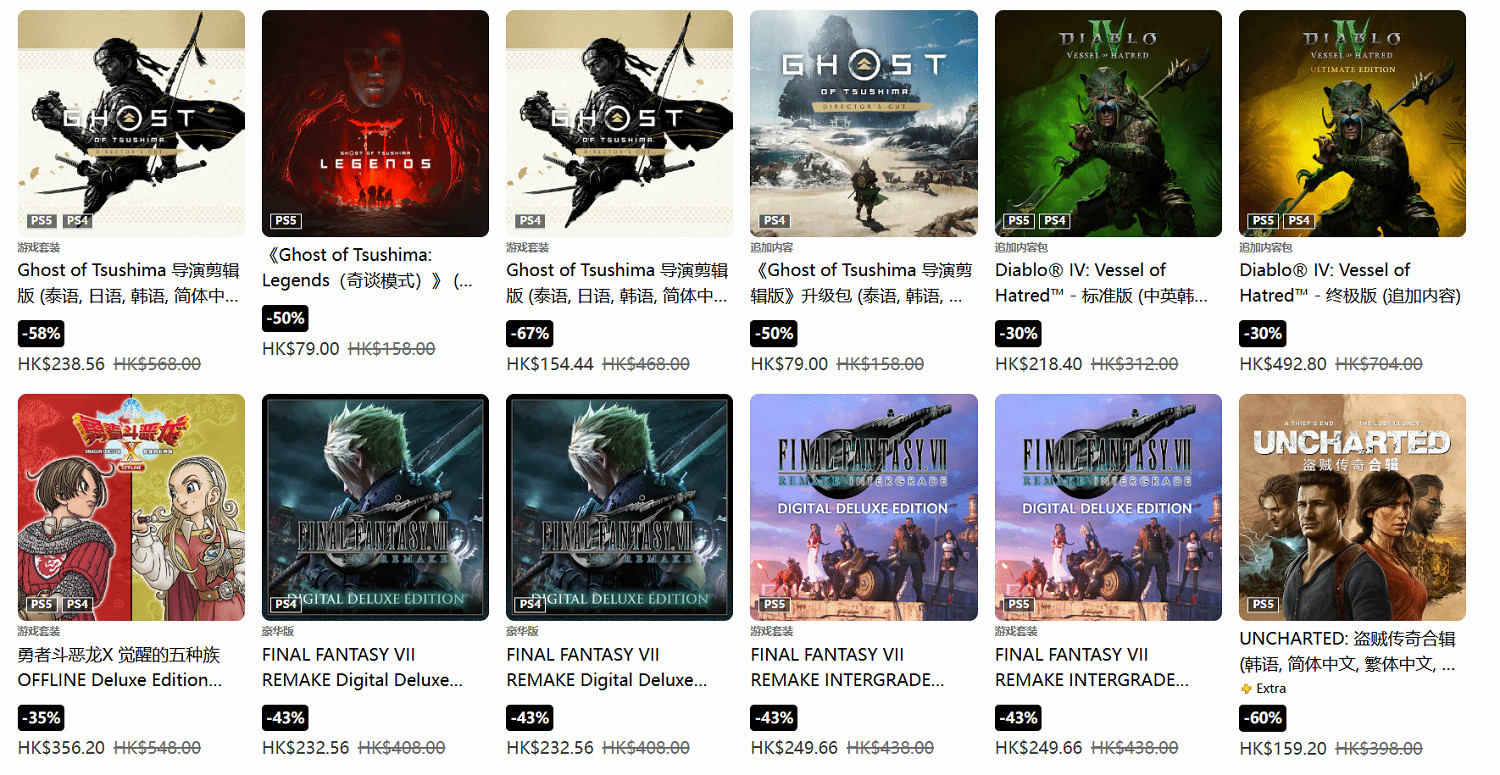Select the Diablo IV standard edition green cover
This screenshot has height=775, width=1500.
pyautogui.click(x=1108, y=123)
